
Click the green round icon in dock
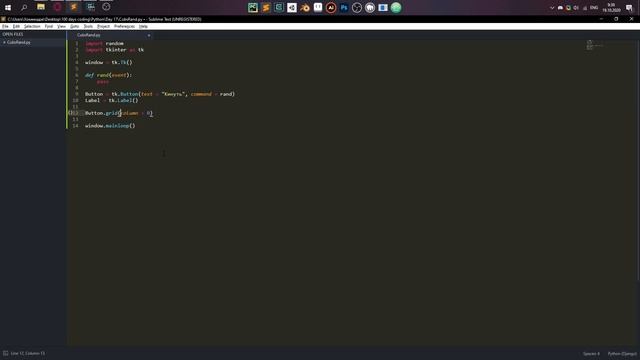(396, 7)
